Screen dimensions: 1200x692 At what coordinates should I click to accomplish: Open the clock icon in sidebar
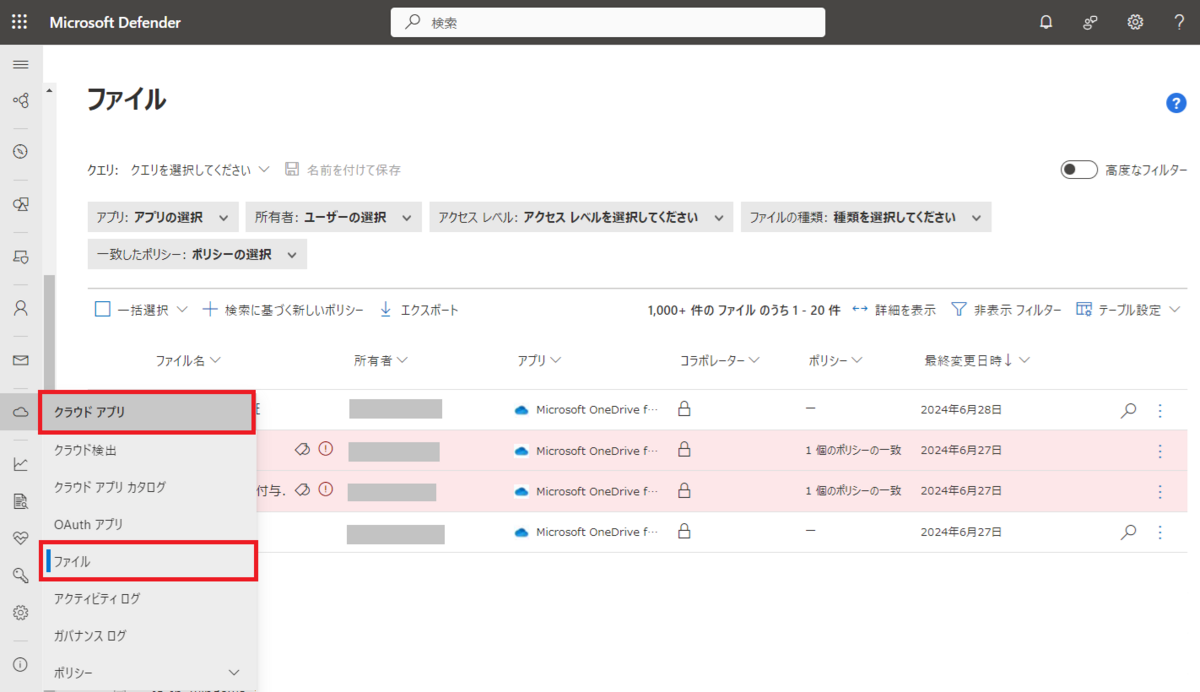click(x=20, y=152)
